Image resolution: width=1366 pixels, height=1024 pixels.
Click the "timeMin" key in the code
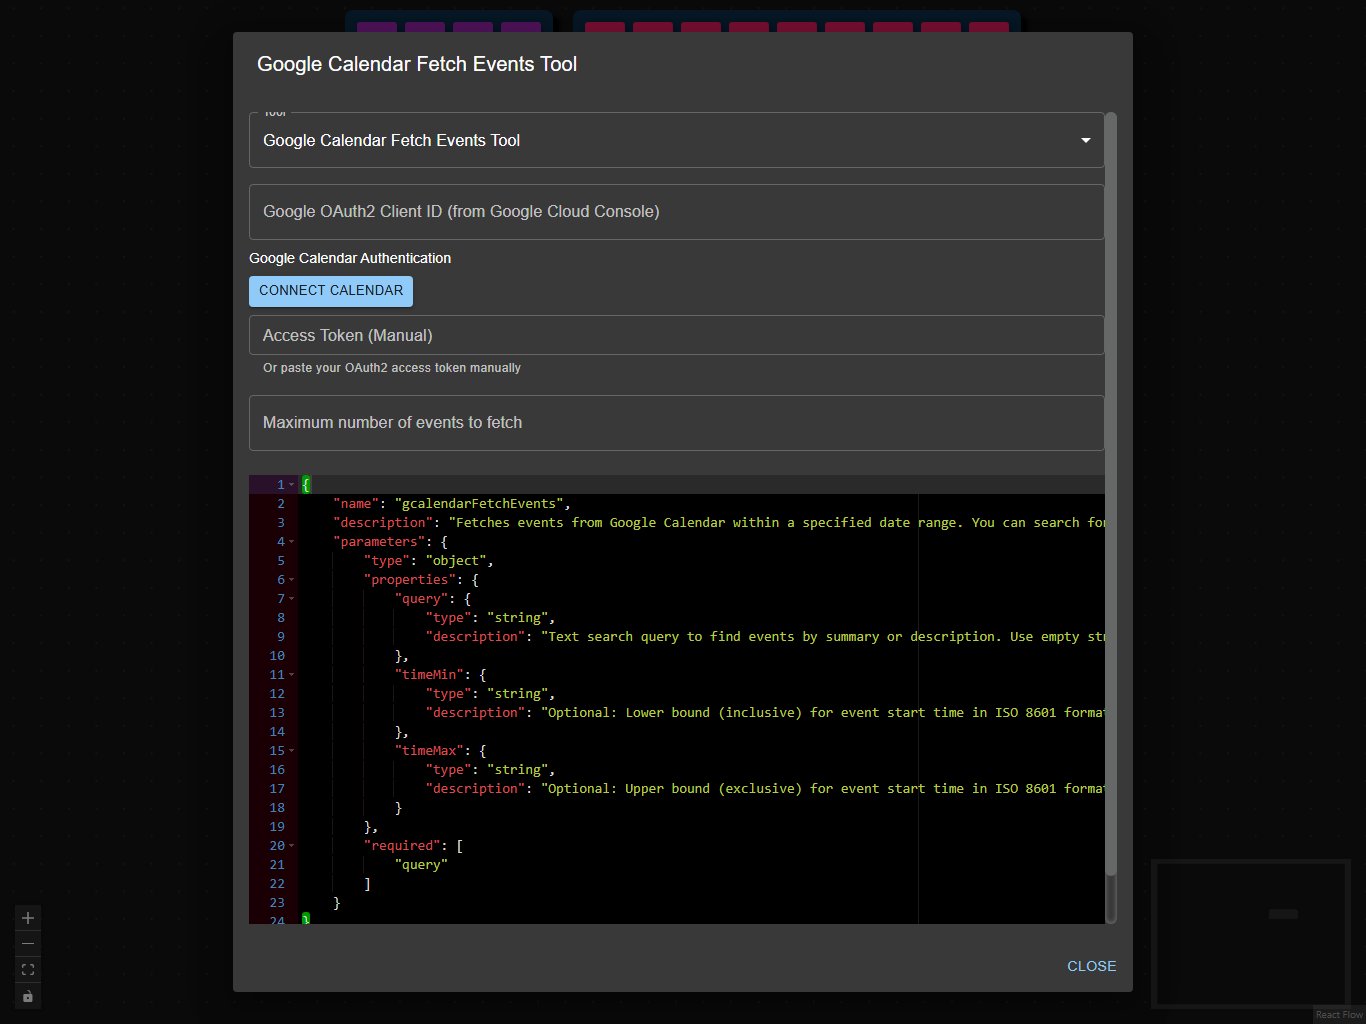point(429,675)
